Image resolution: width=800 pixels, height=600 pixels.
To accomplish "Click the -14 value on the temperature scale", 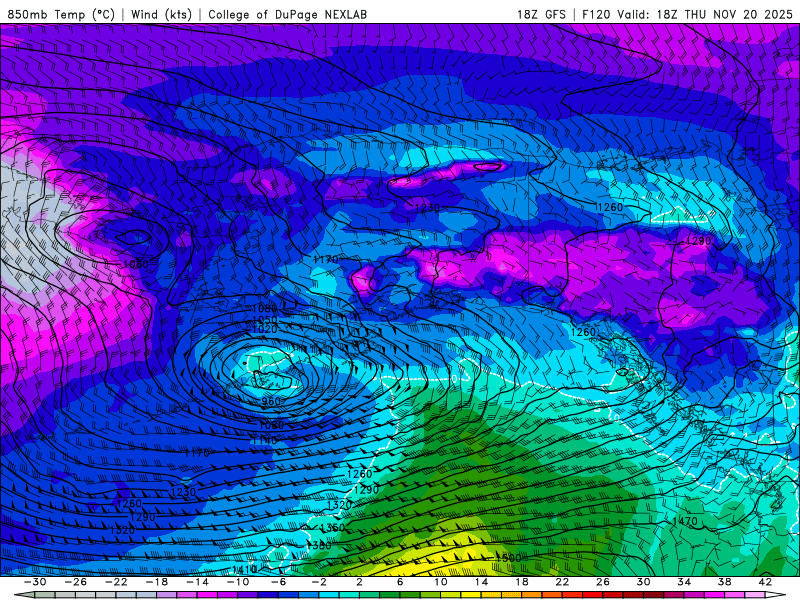I will tap(197, 582).
